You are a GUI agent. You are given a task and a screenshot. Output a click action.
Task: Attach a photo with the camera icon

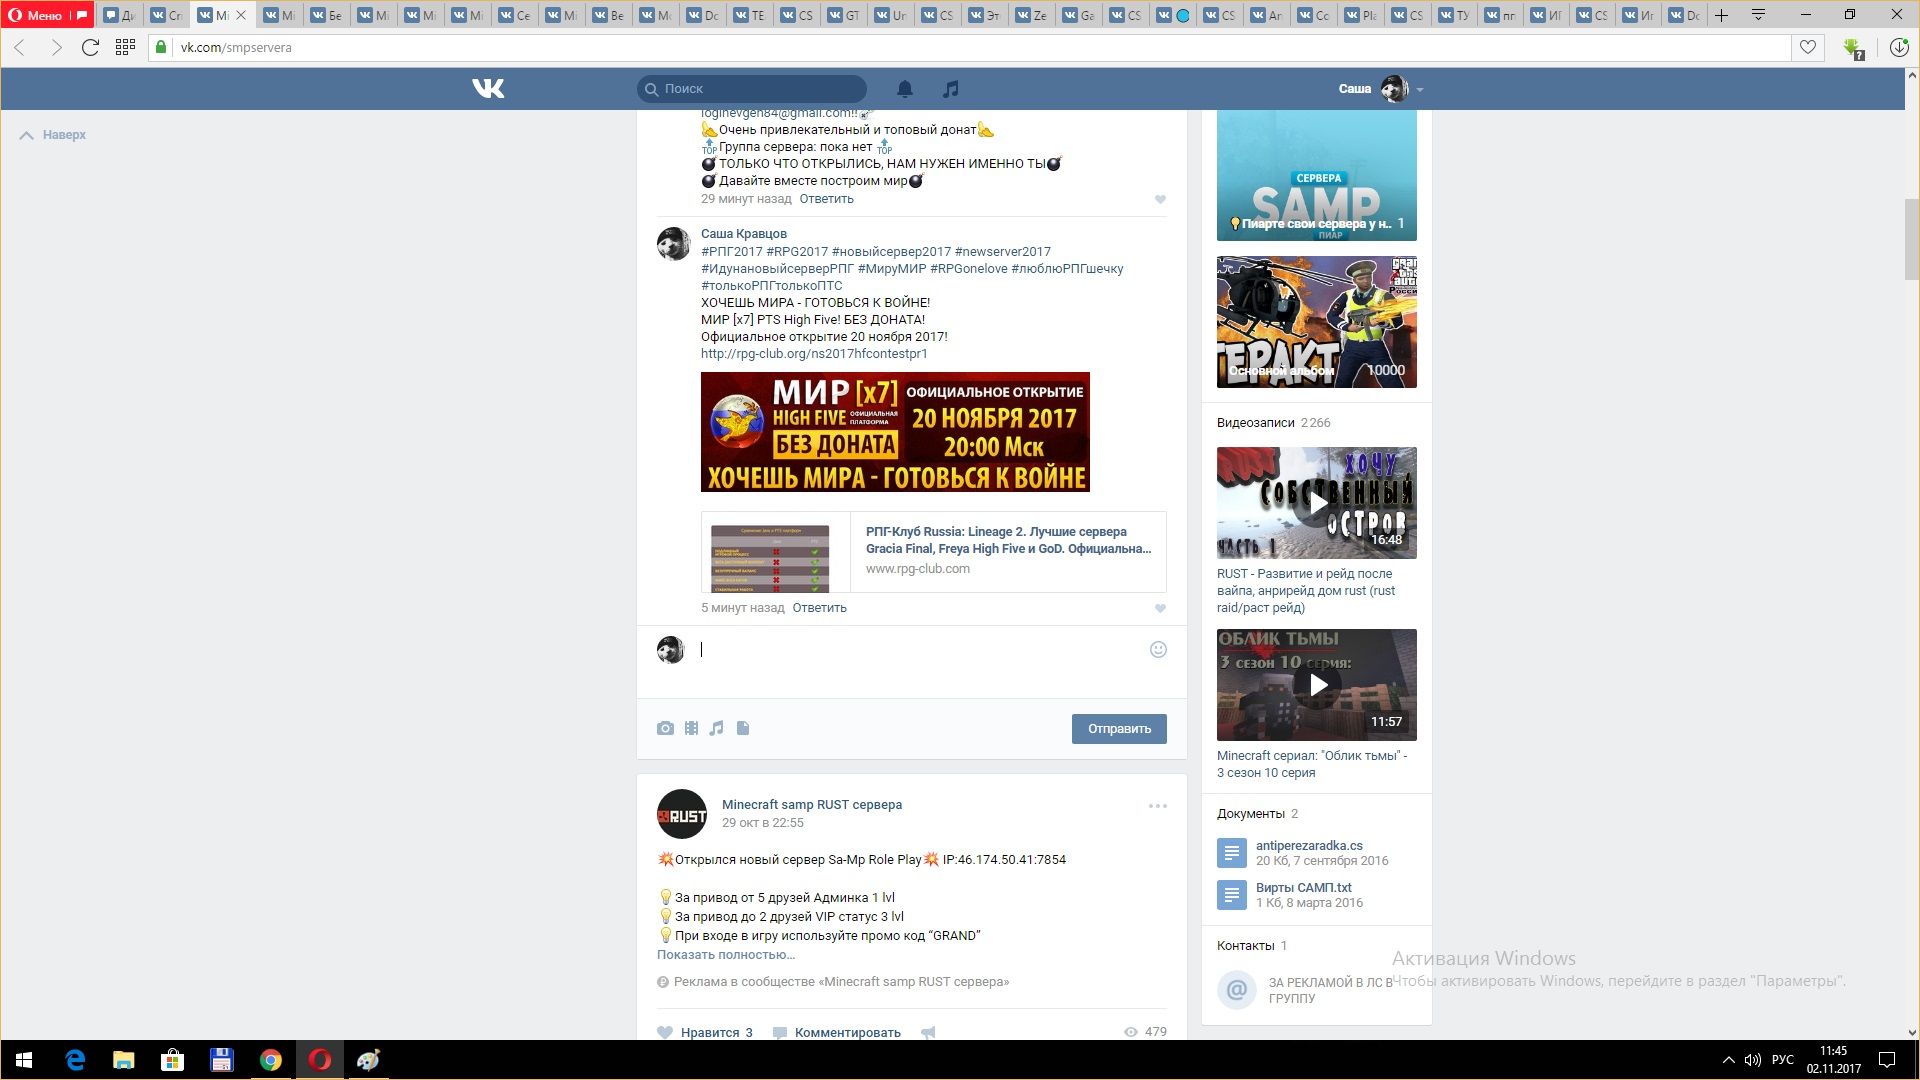[x=665, y=728]
